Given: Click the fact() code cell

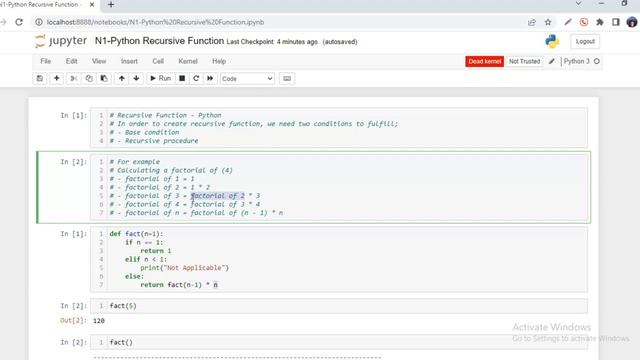Looking at the screenshot, I should (339, 342).
